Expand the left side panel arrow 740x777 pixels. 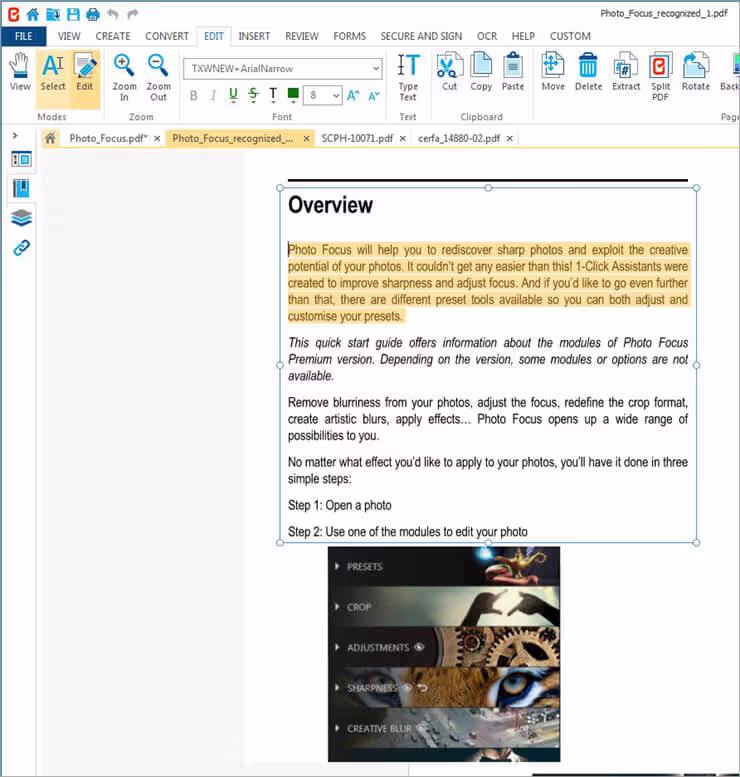15,135
